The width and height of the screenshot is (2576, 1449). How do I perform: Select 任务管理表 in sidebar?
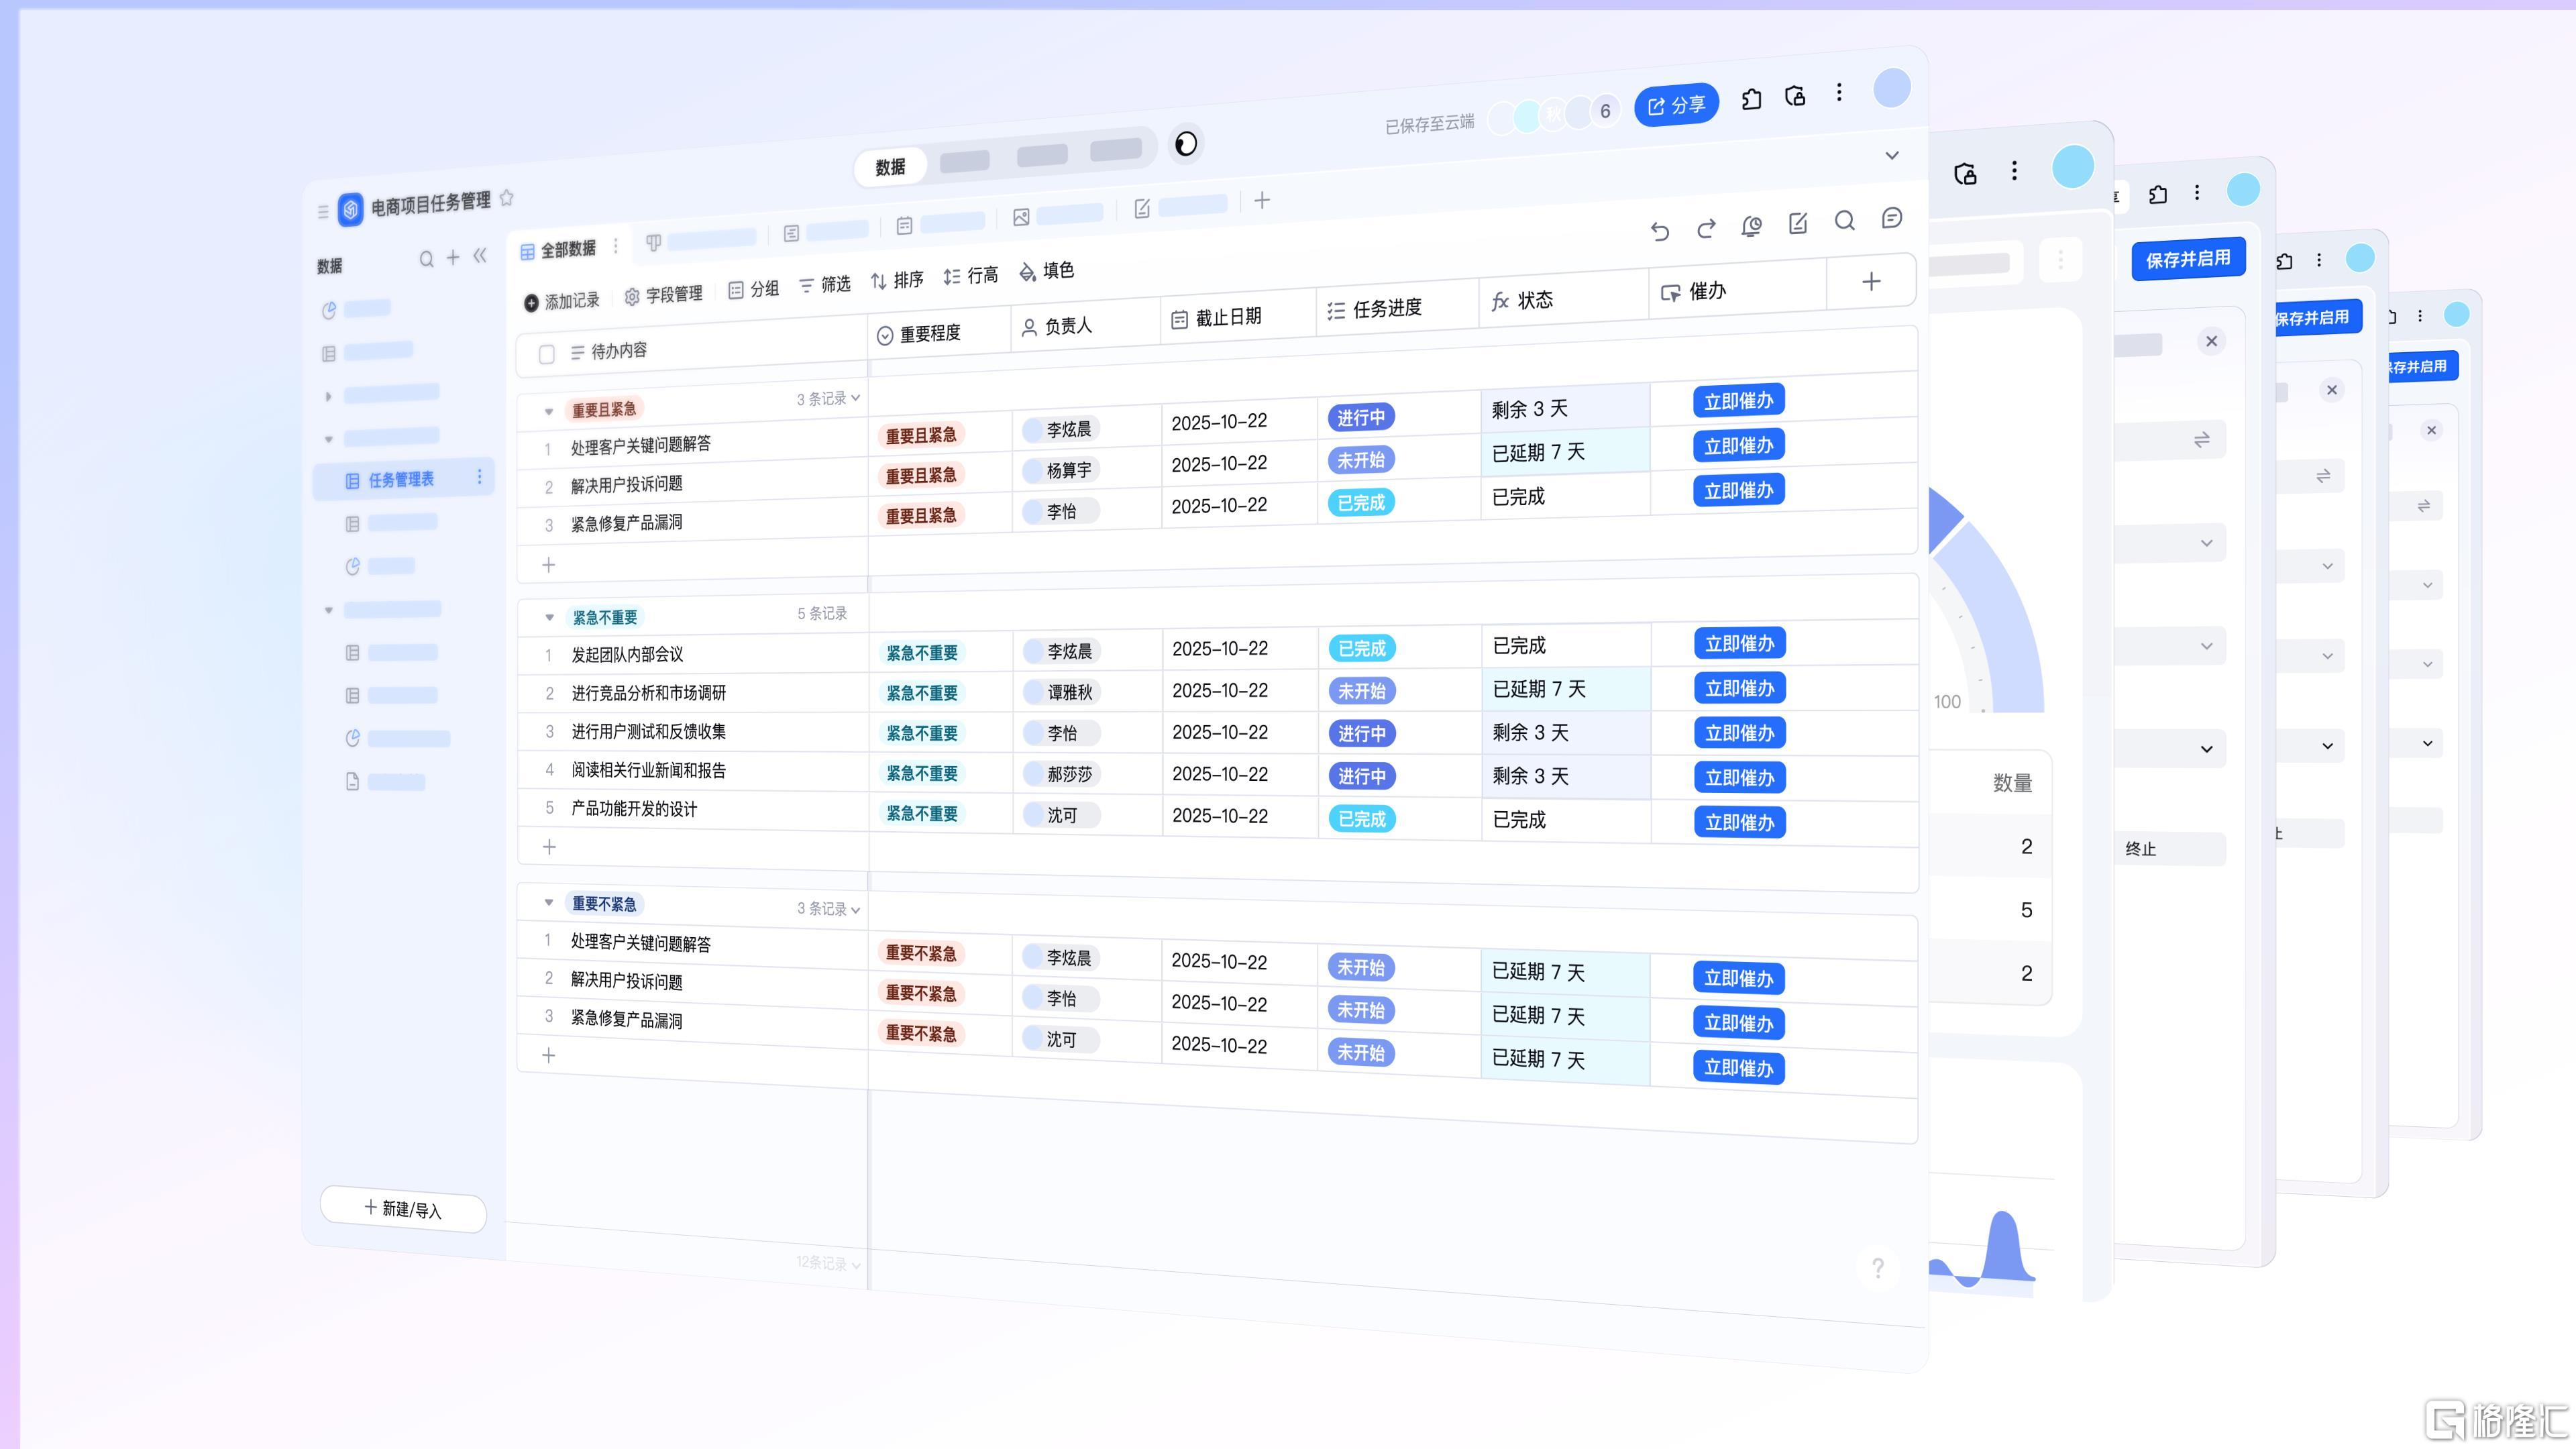[x=401, y=480]
